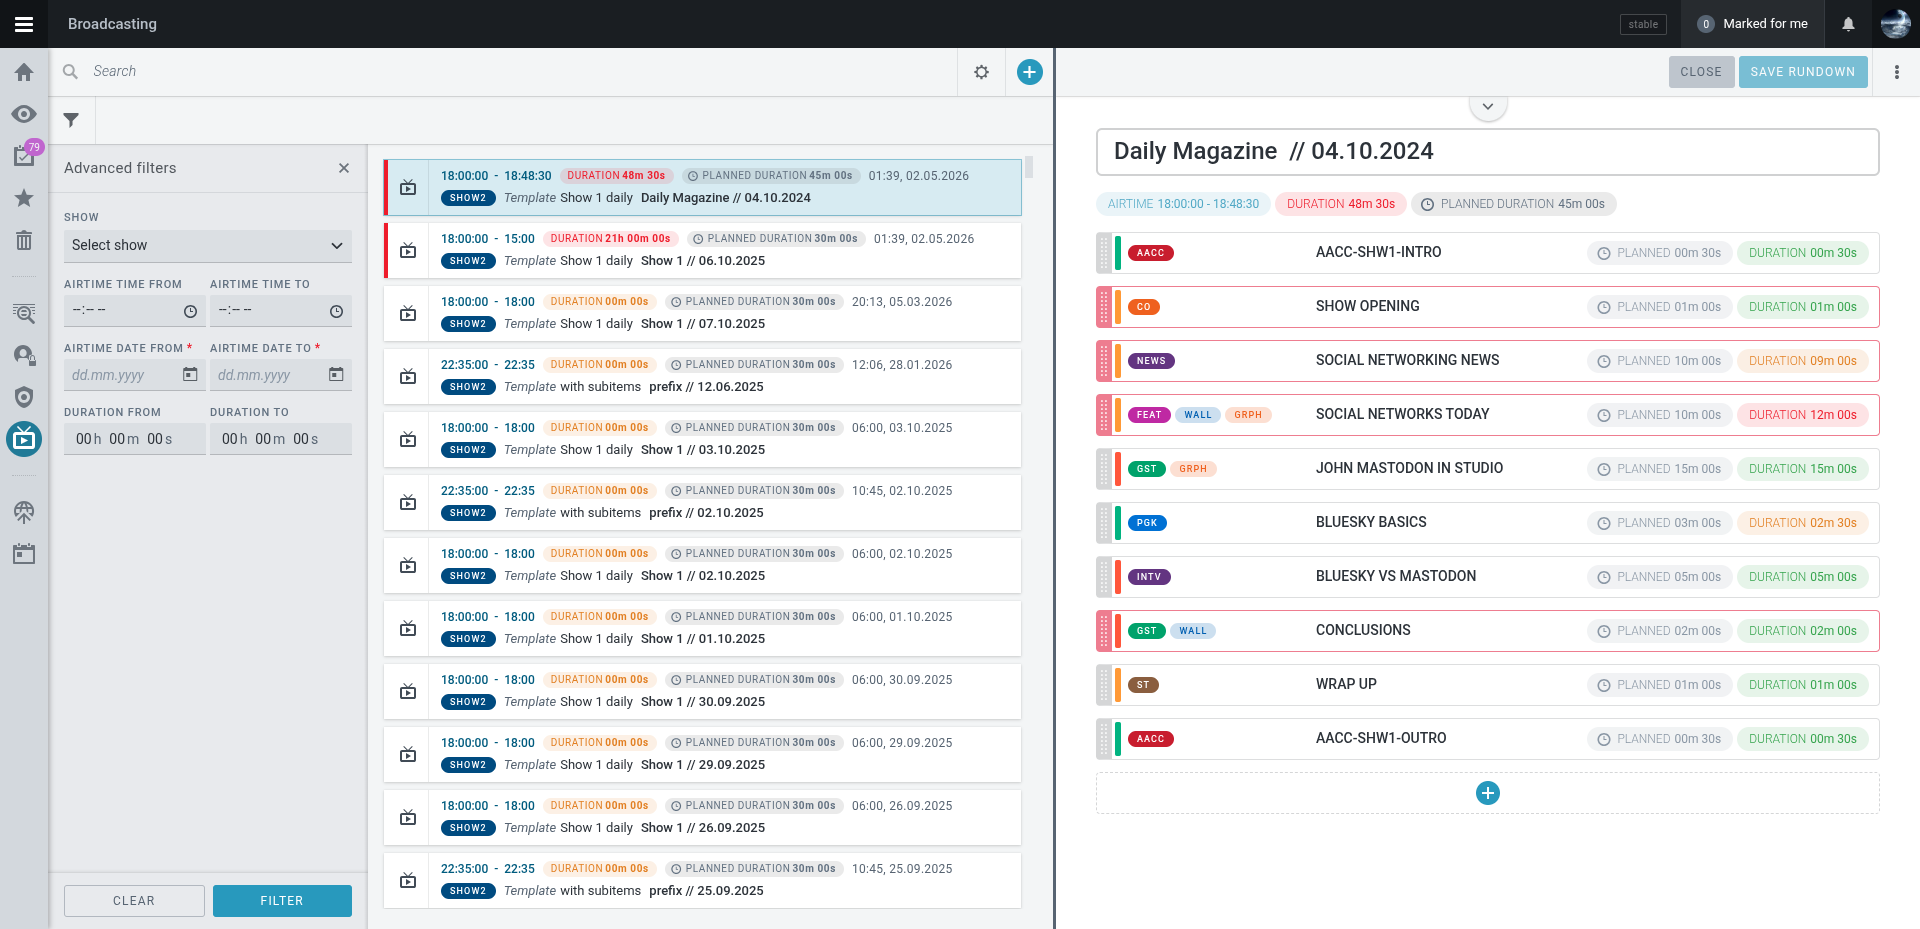Close the Advanced filters panel
Image resolution: width=1920 pixels, height=929 pixels.
click(x=344, y=168)
